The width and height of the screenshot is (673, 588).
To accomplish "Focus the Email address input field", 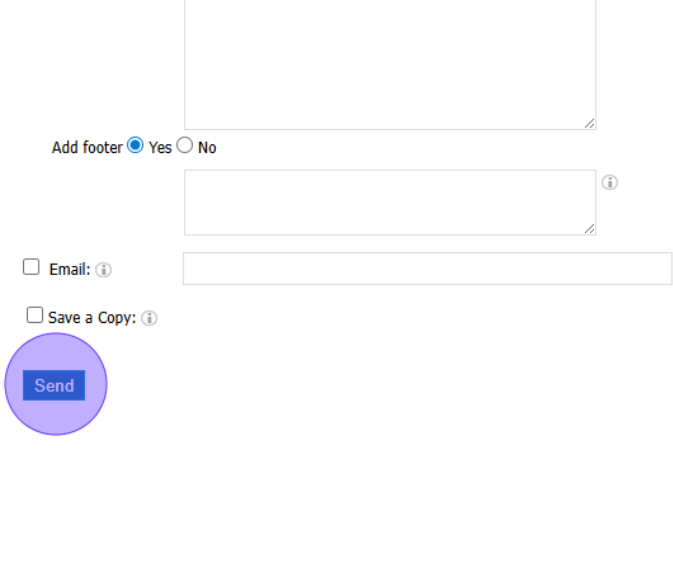I will pyautogui.click(x=427, y=268).
